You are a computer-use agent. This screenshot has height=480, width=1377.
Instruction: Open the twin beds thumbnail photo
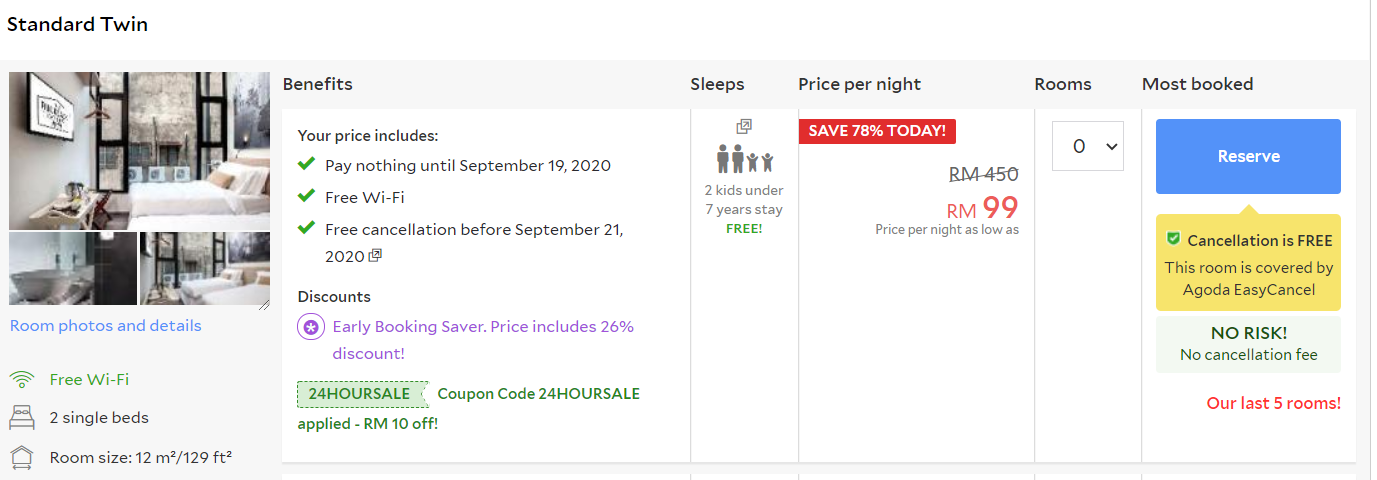(205, 268)
